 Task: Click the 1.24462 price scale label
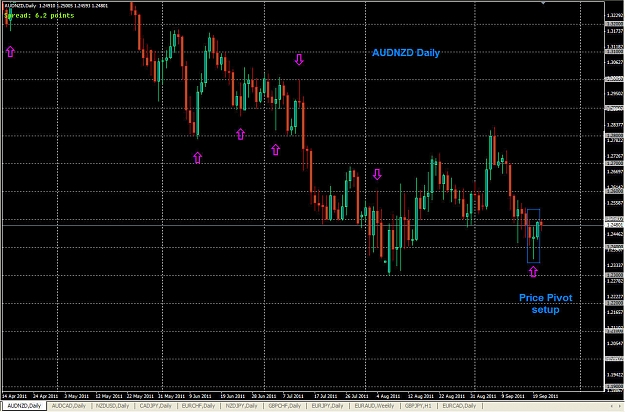615,234
